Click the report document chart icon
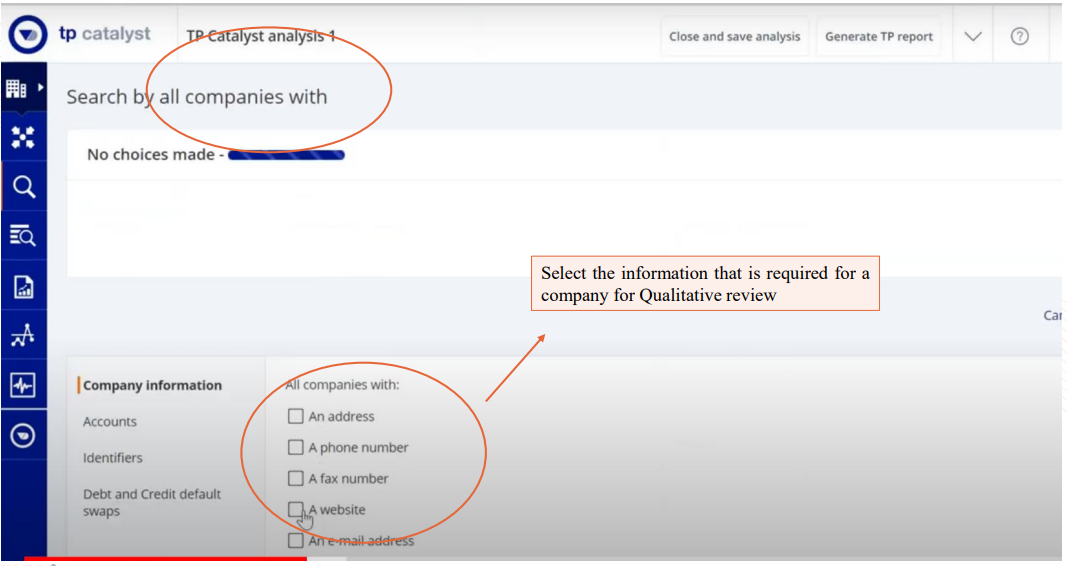Viewport: 1067px width, 566px height. click(23, 287)
